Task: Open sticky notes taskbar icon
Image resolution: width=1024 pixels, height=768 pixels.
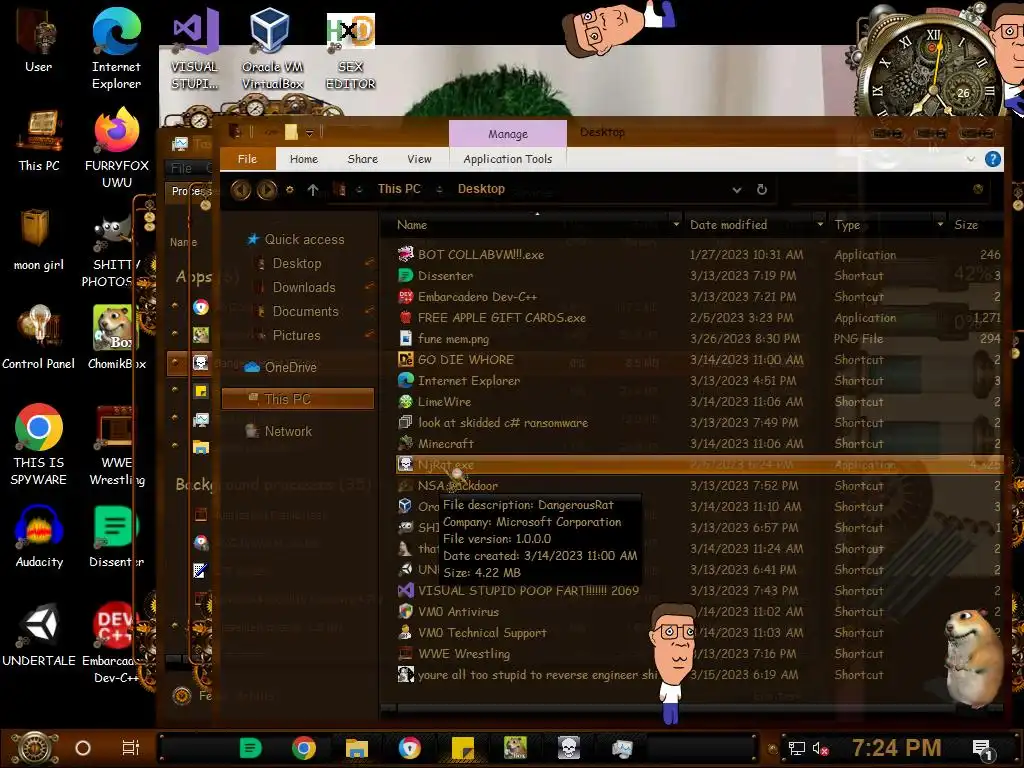Action: pyautogui.click(x=463, y=748)
